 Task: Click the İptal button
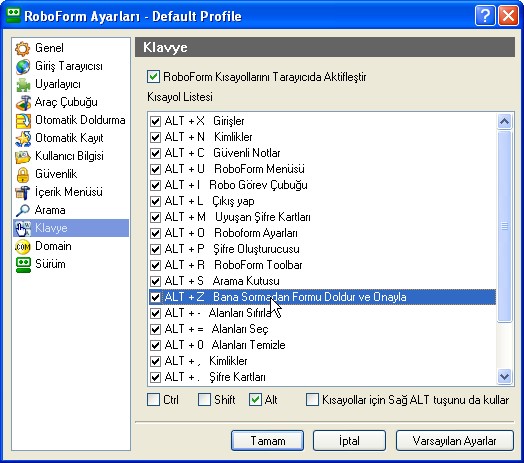coord(349,441)
